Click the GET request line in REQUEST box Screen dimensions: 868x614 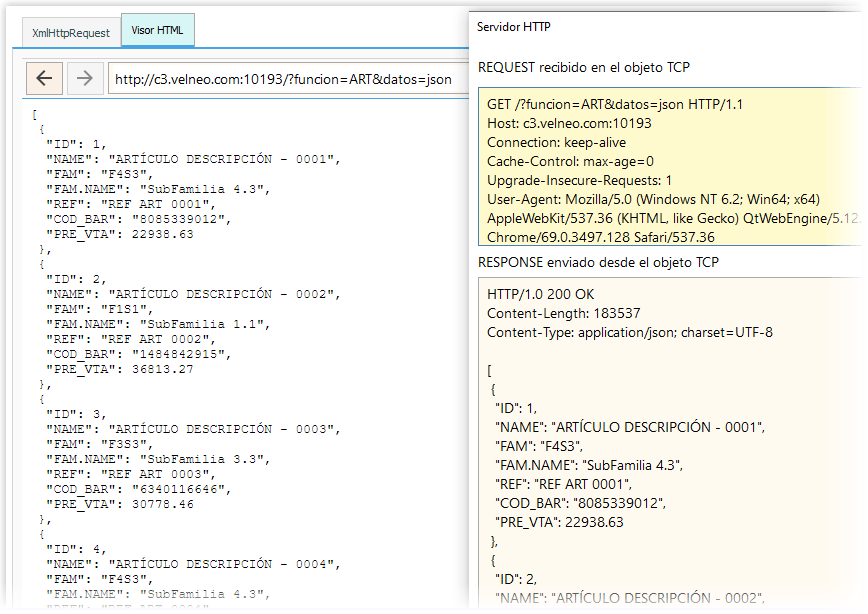(614, 104)
